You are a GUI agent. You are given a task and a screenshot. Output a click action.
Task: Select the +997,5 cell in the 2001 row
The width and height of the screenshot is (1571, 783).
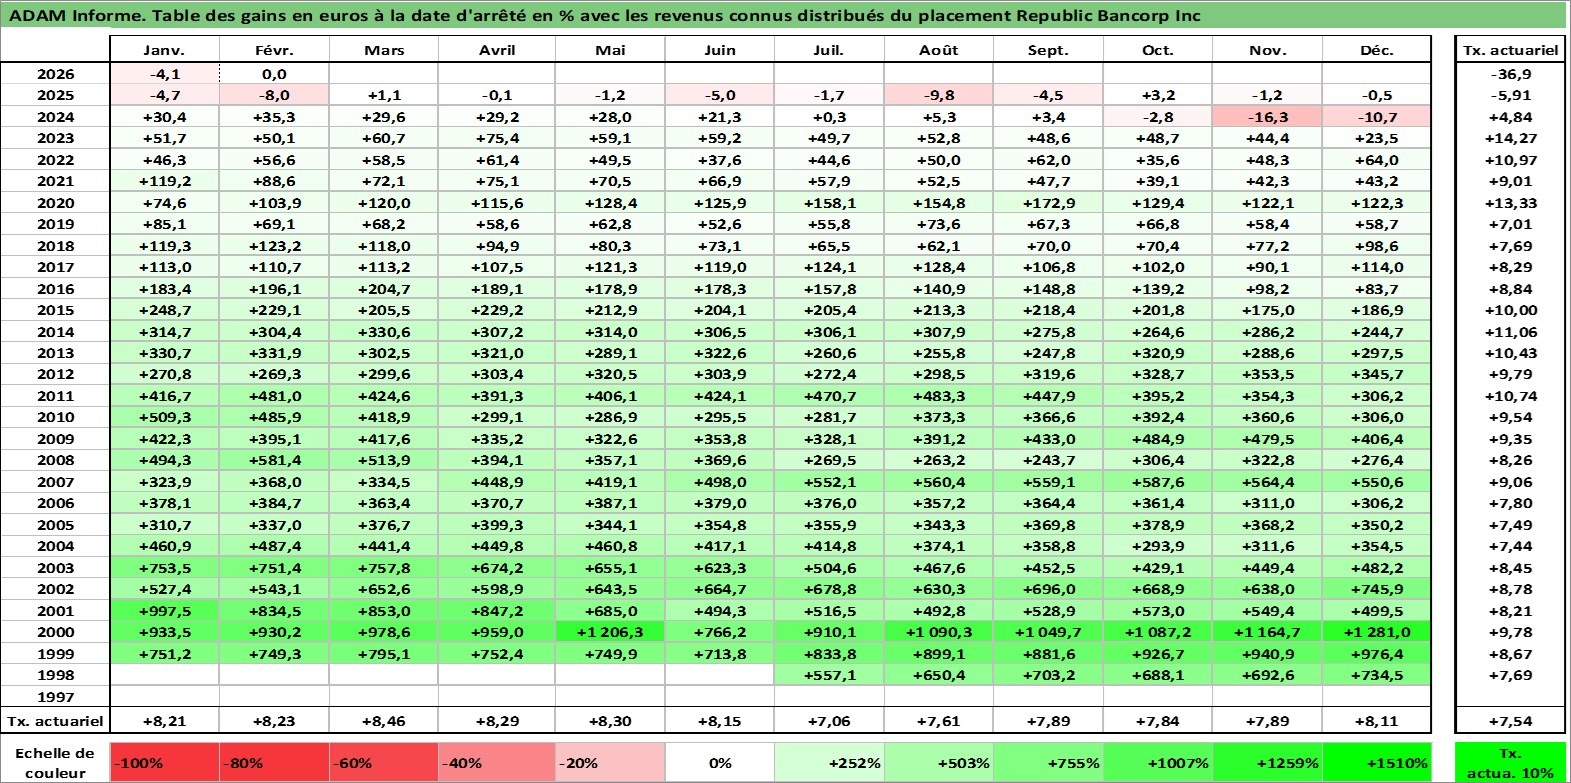pyautogui.click(x=164, y=611)
